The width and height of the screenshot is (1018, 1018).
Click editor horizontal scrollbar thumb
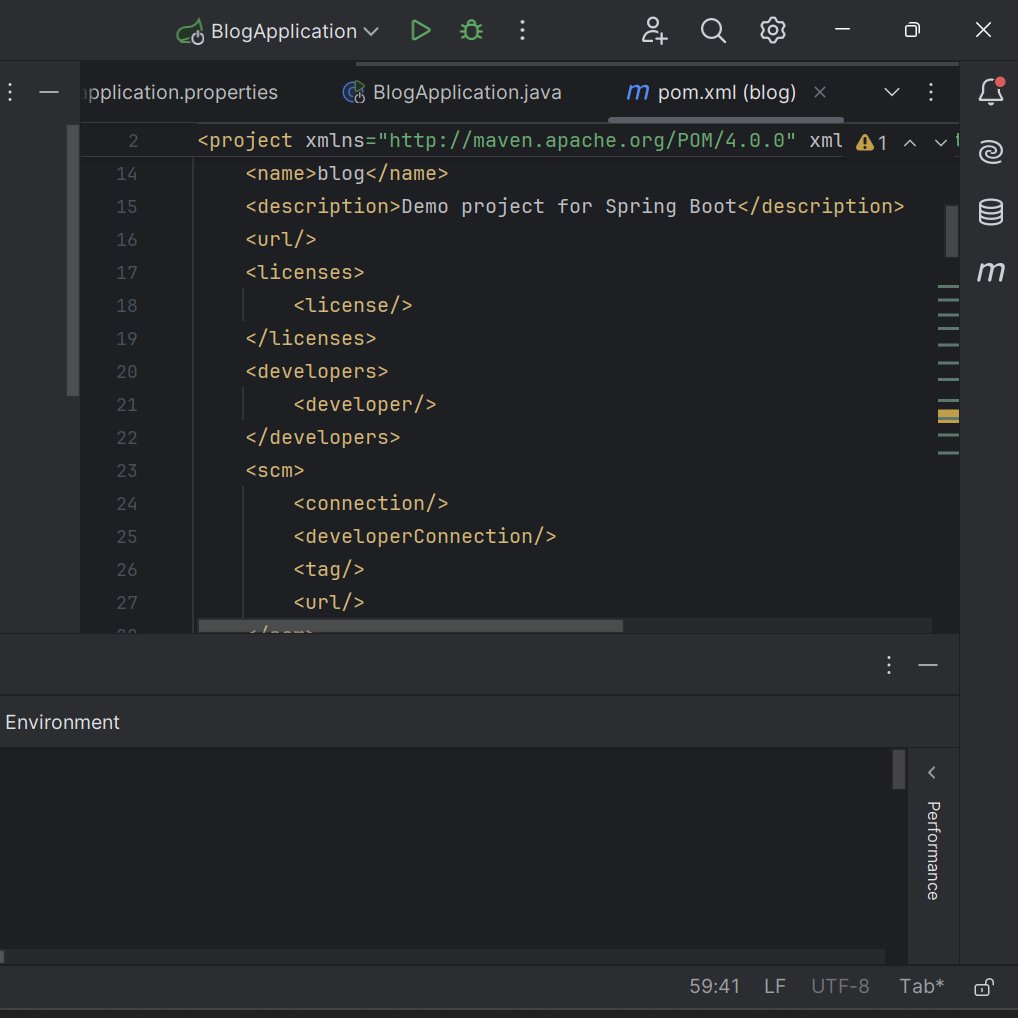point(410,626)
